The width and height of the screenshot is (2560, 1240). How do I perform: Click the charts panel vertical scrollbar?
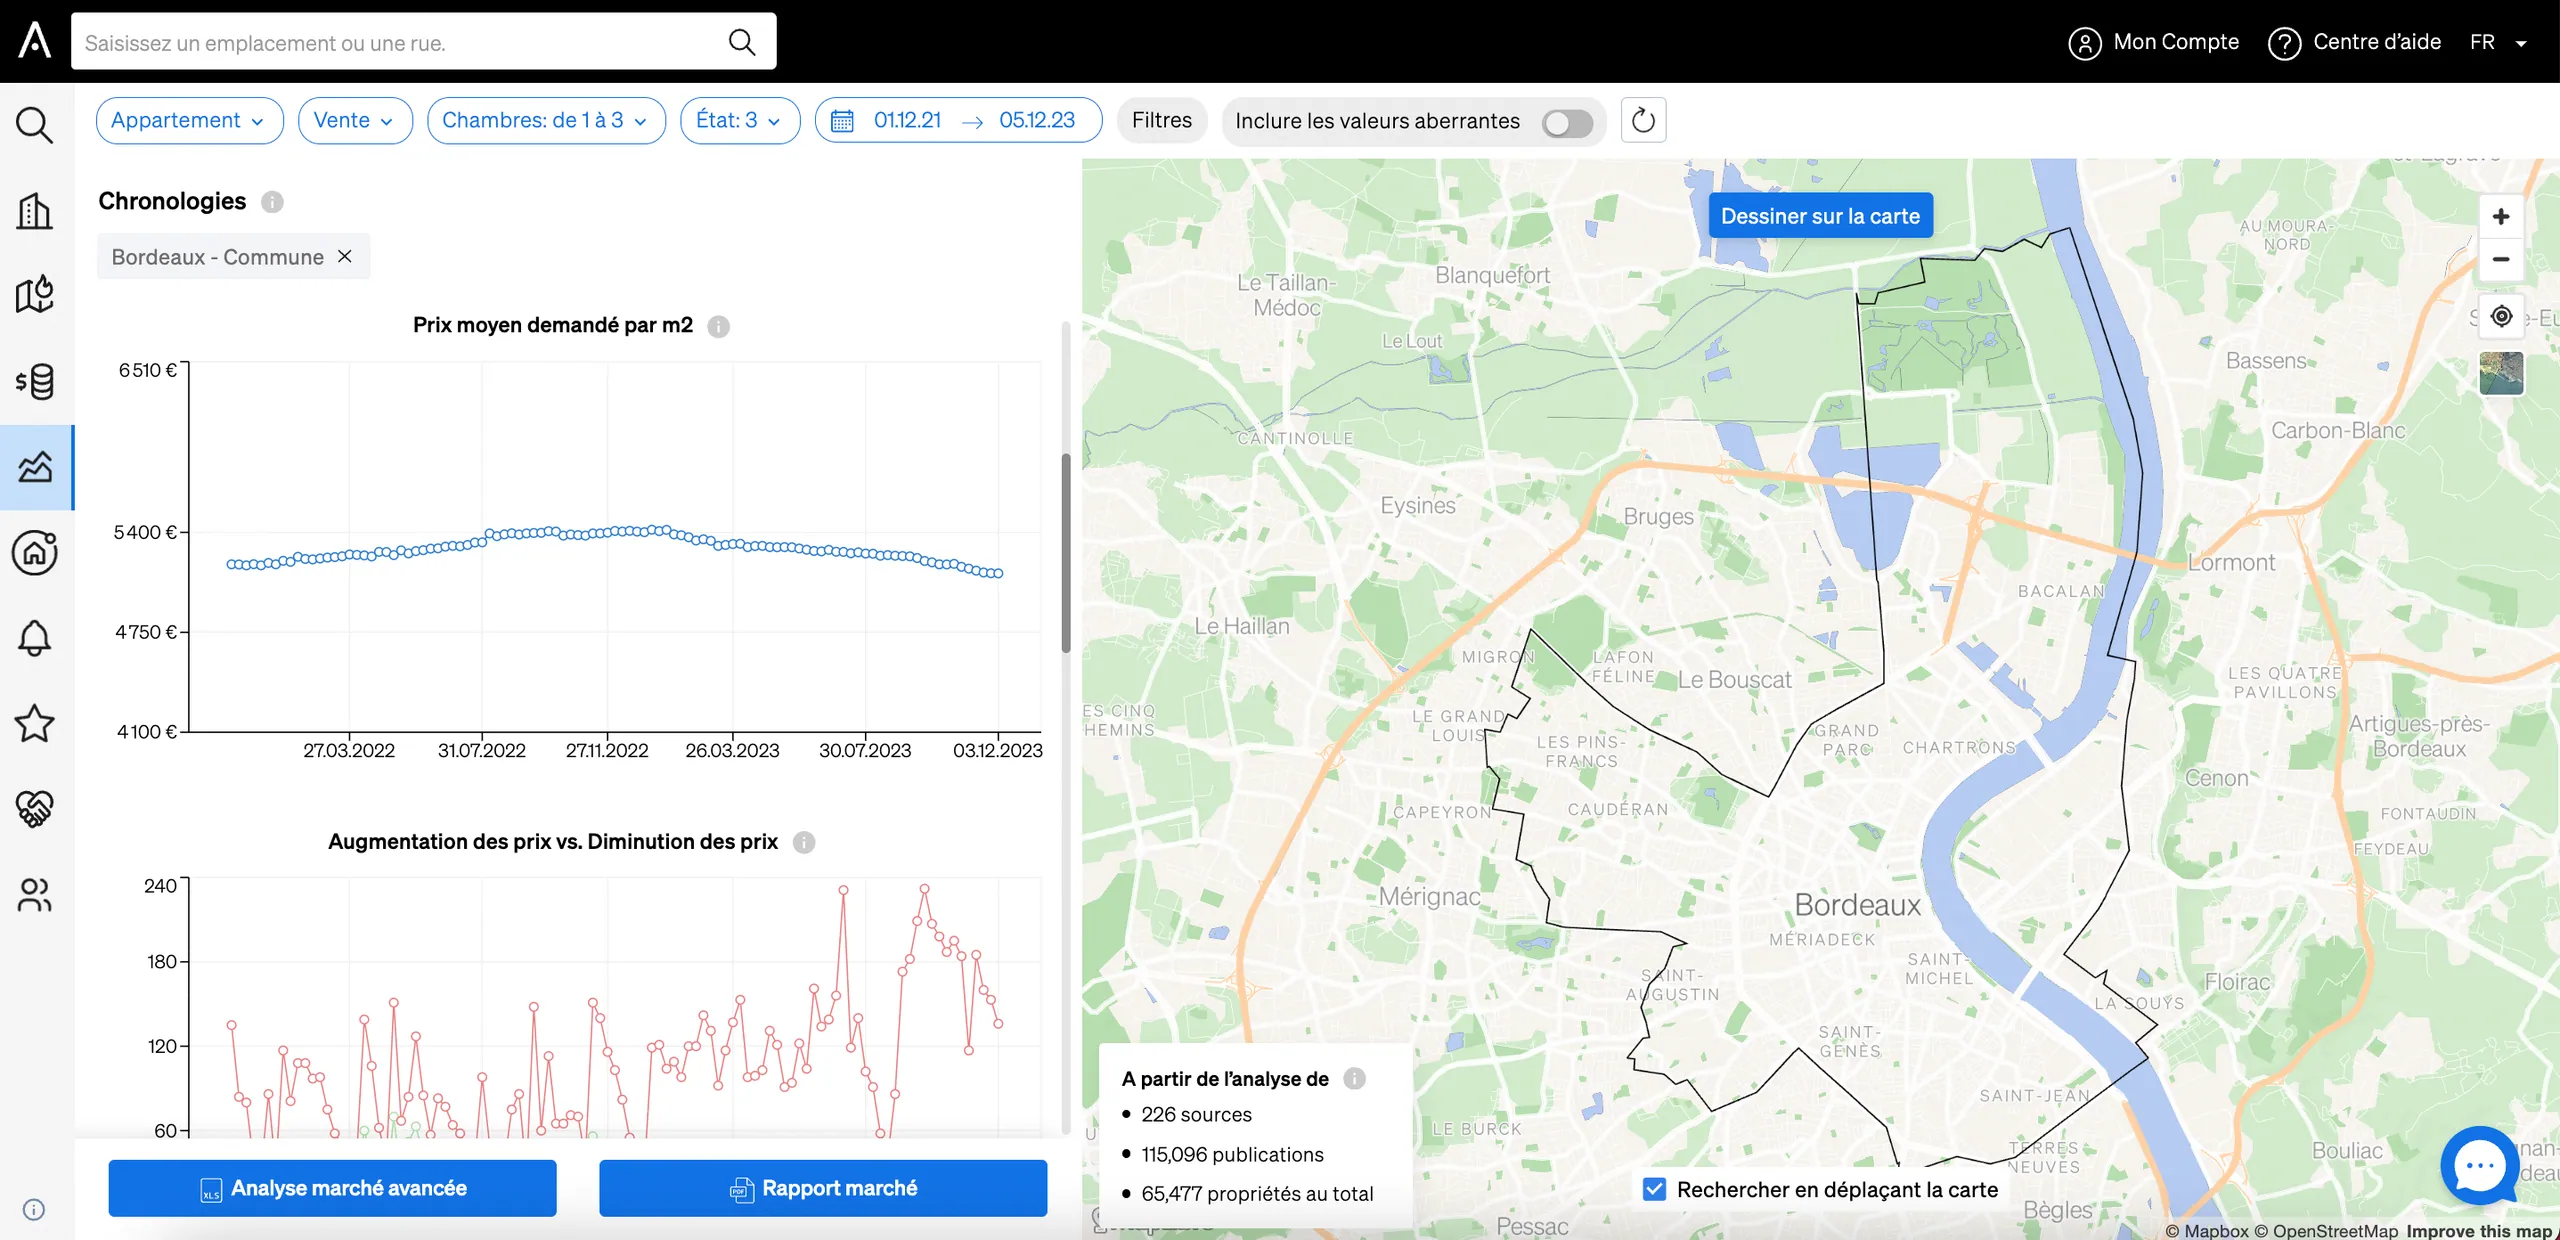tap(1066, 553)
